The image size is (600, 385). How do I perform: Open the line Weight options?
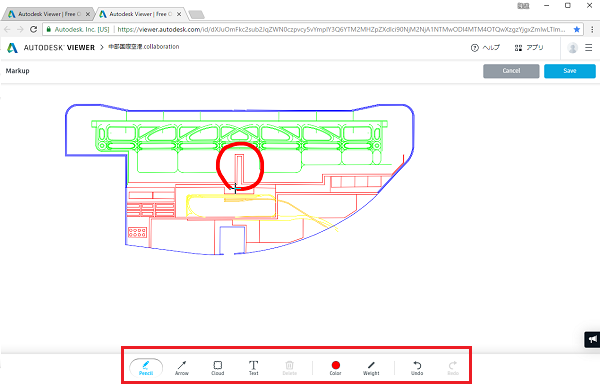pyautogui.click(x=371, y=368)
